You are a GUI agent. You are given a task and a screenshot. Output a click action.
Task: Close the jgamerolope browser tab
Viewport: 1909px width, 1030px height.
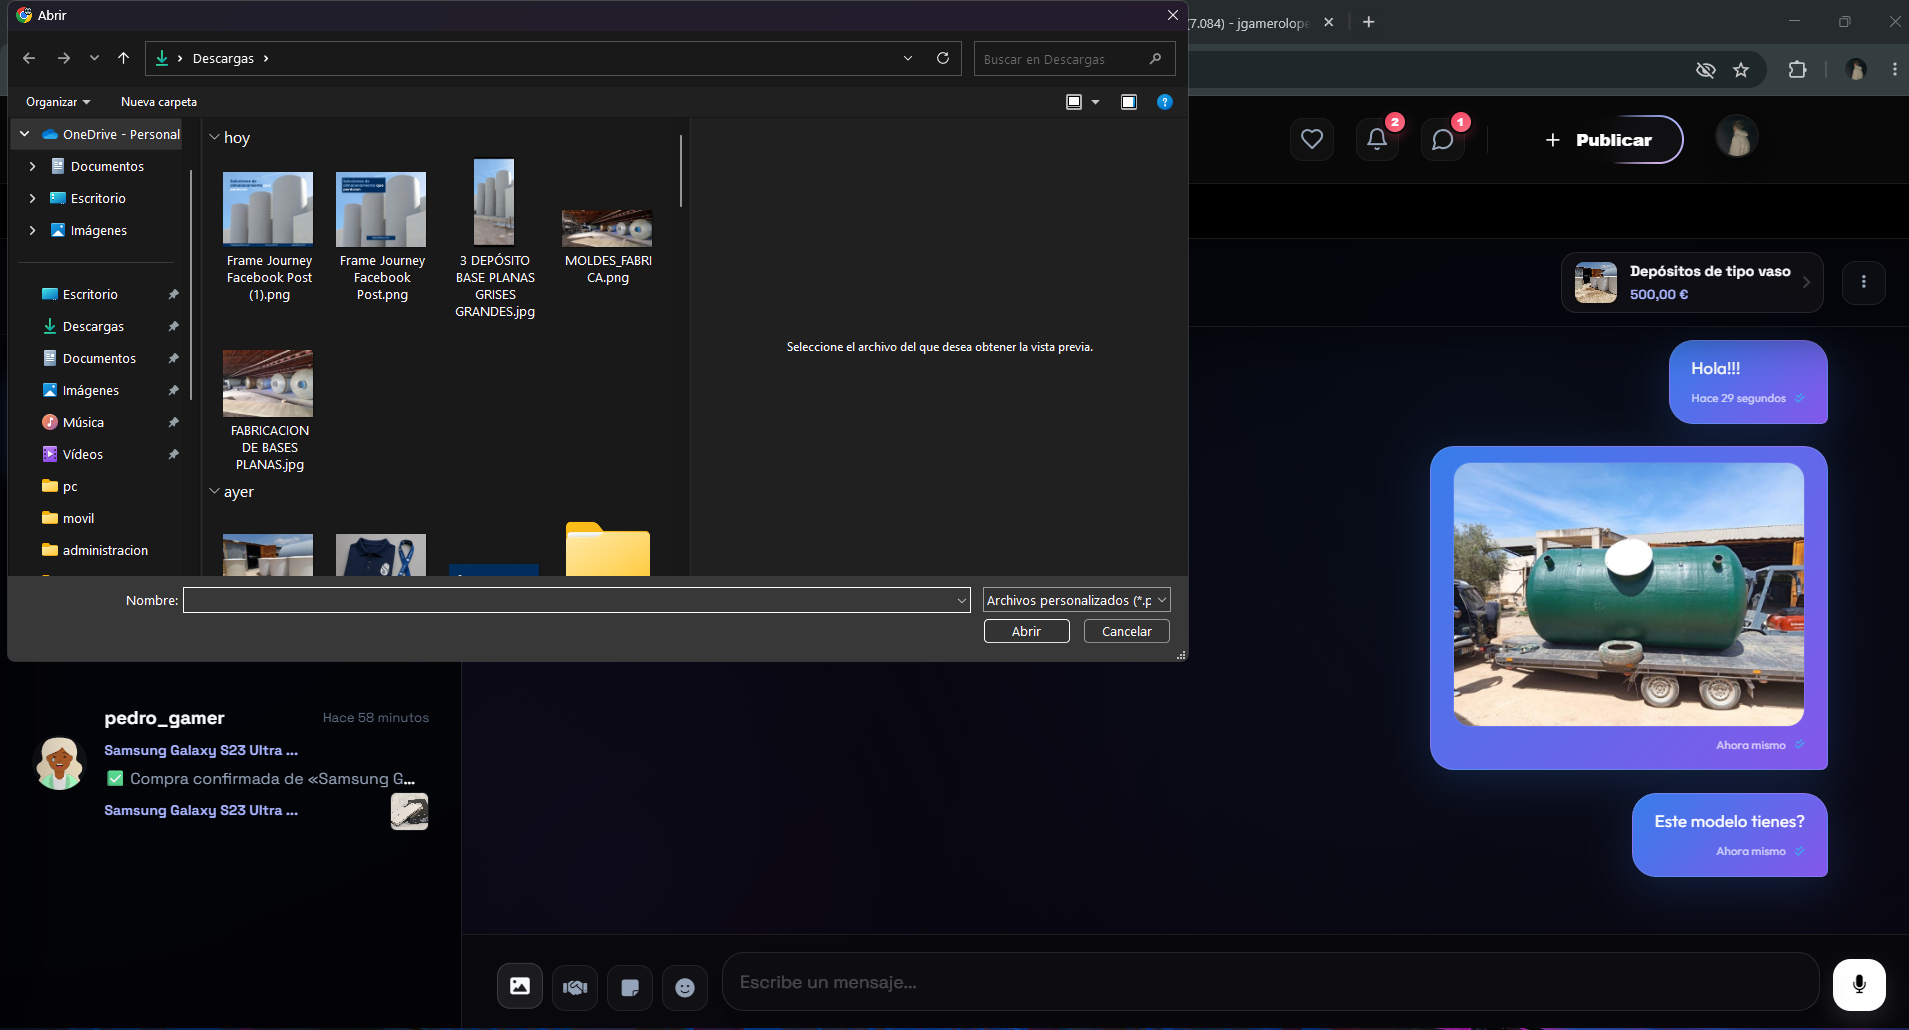pos(1328,22)
